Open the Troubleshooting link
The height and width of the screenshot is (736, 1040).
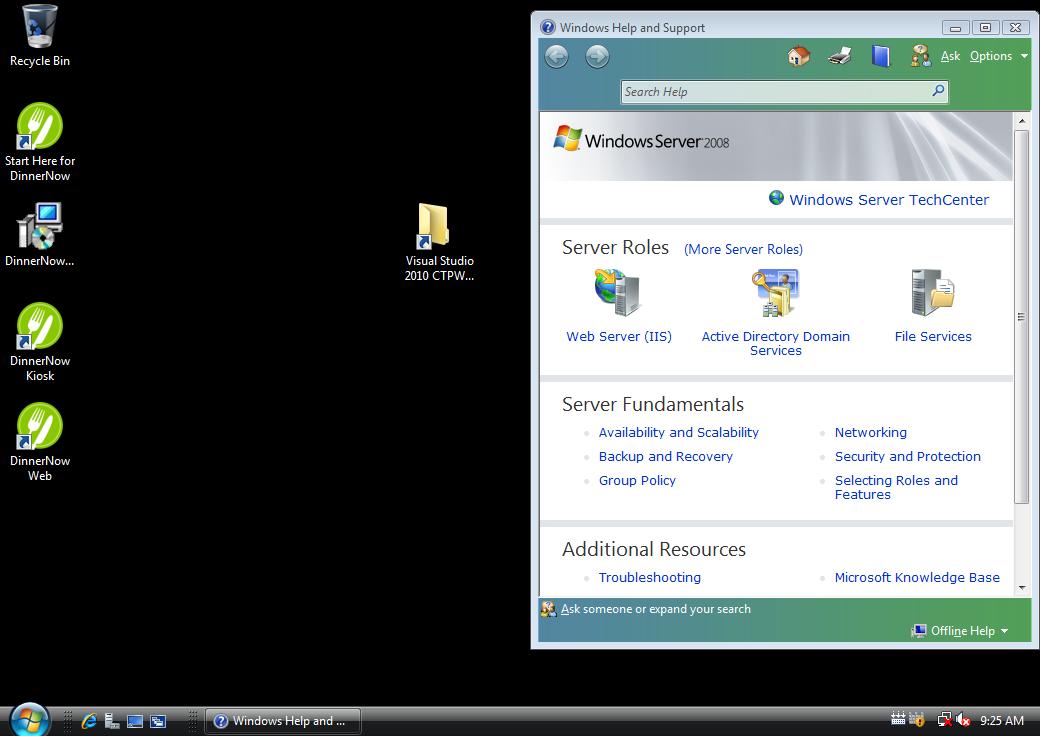click(649, 578)
